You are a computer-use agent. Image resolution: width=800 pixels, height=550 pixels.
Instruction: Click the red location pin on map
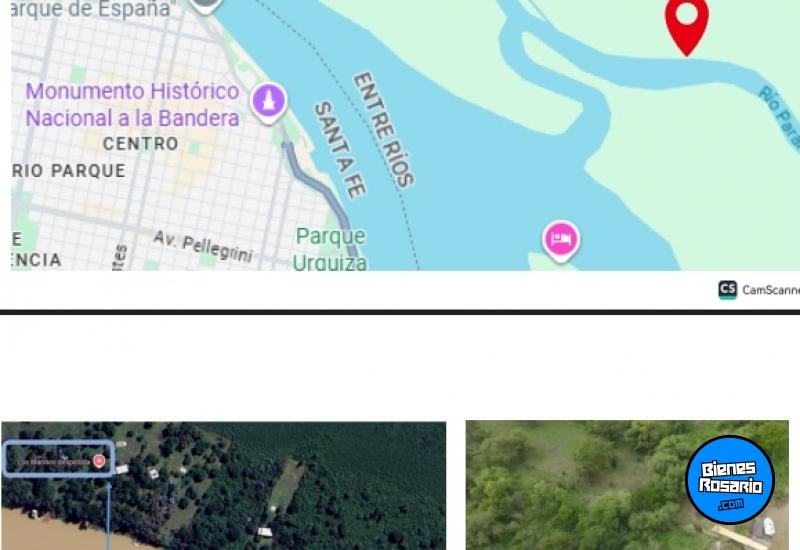(687, 24)
